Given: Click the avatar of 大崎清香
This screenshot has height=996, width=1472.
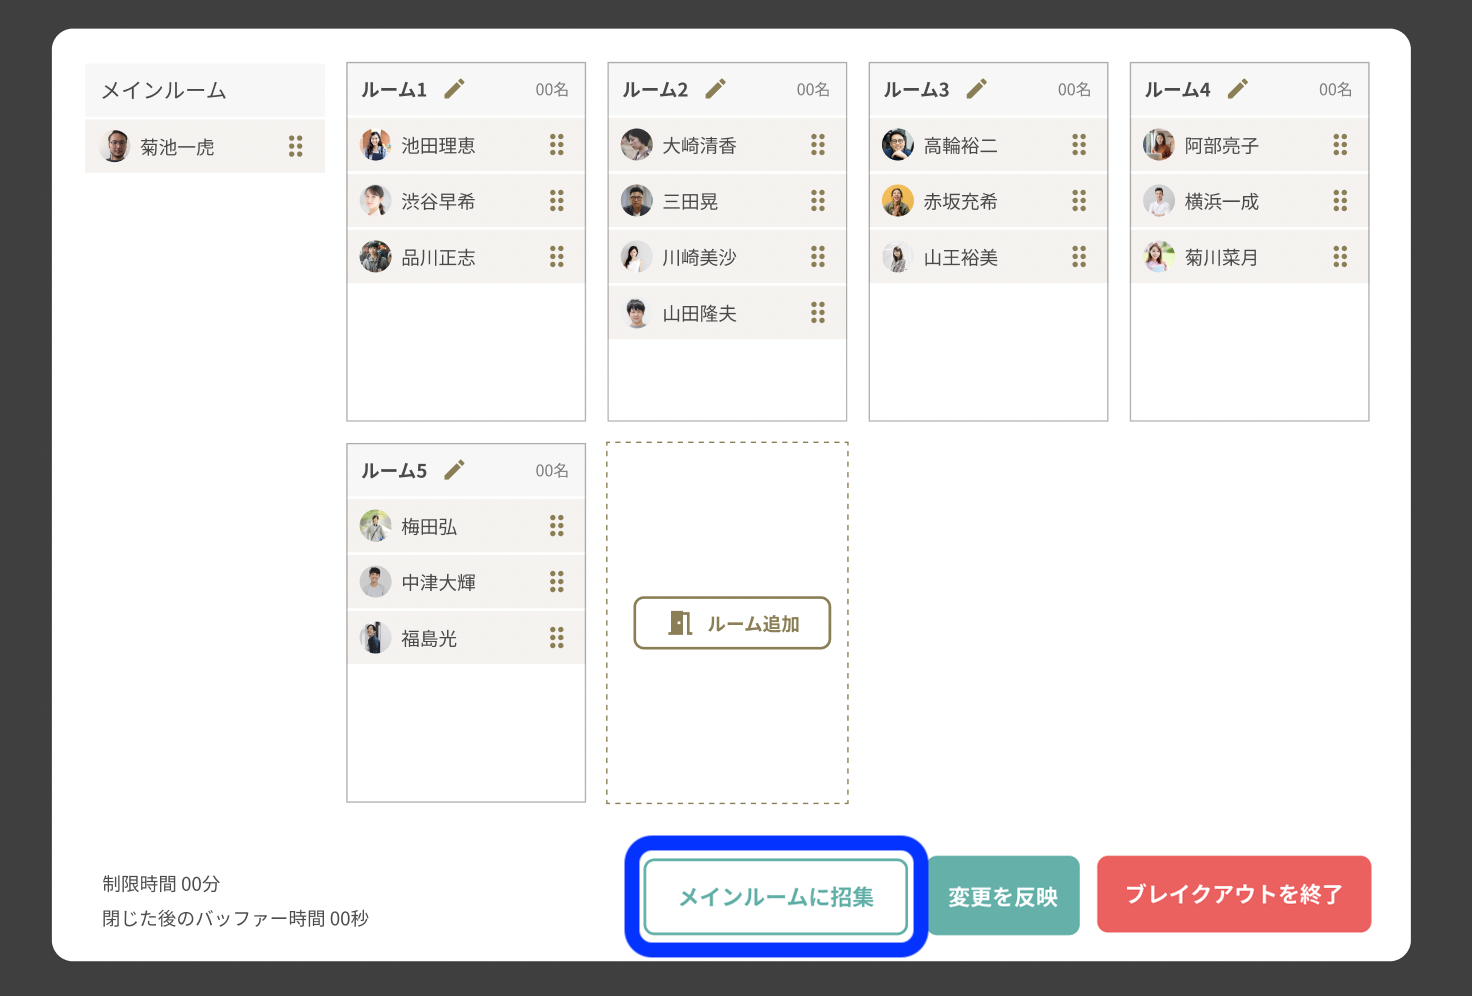Looking at the screenshot, I should tap(636, 145).
